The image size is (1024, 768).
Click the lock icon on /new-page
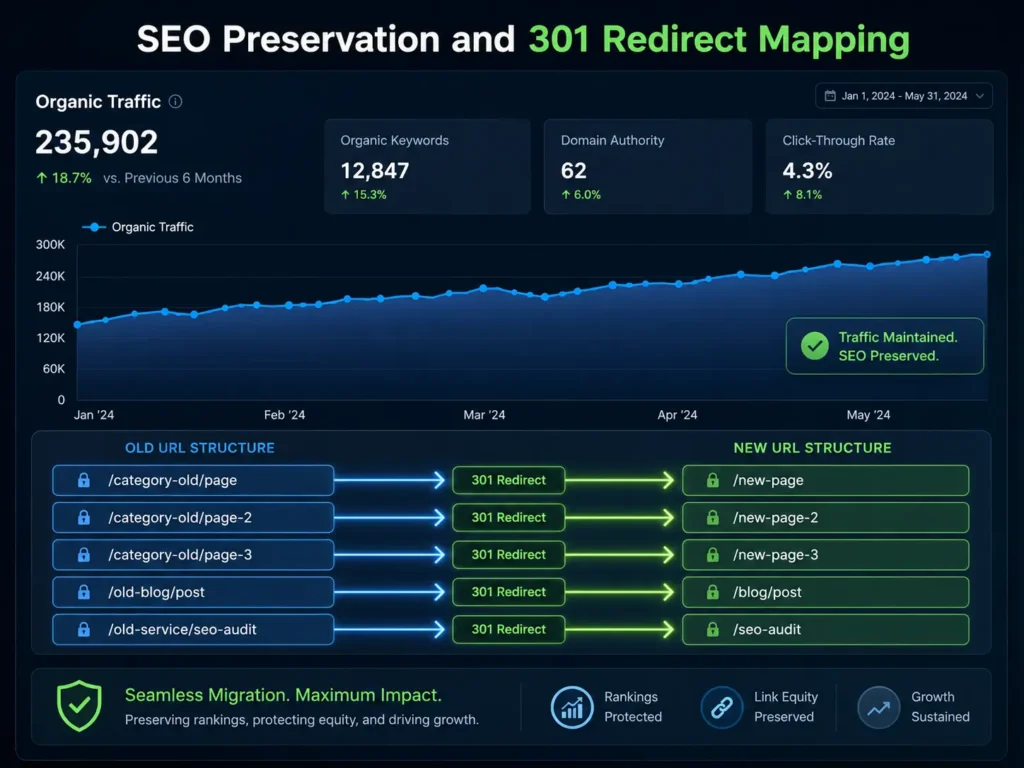pyautogui.click(x=712, y=480)
